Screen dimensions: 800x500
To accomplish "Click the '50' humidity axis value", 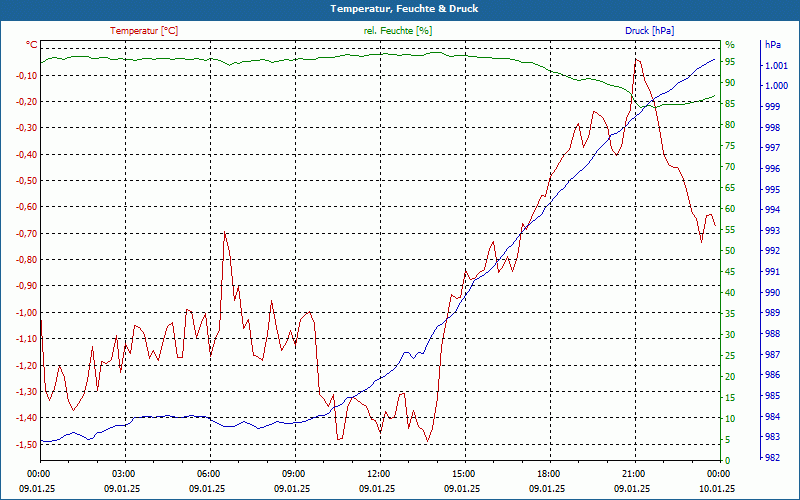I will coord(730,251).
